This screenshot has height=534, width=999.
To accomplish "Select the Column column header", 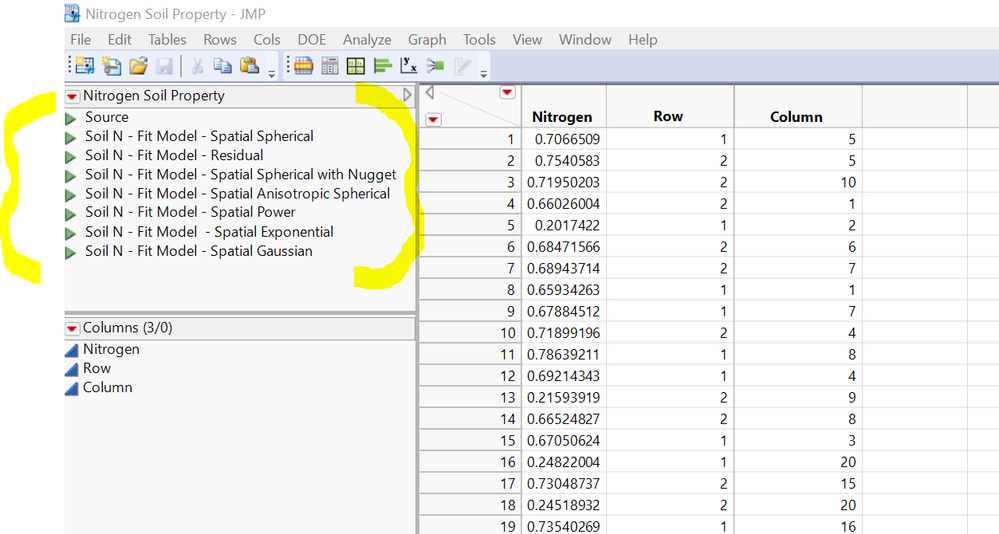I will tap(796, 117).
